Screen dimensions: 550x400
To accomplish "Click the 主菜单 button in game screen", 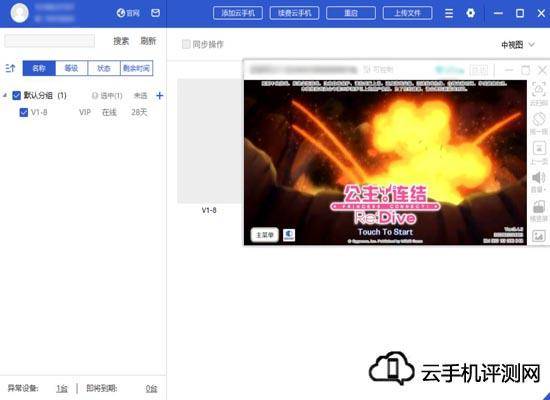I will [x=264, y=235].
